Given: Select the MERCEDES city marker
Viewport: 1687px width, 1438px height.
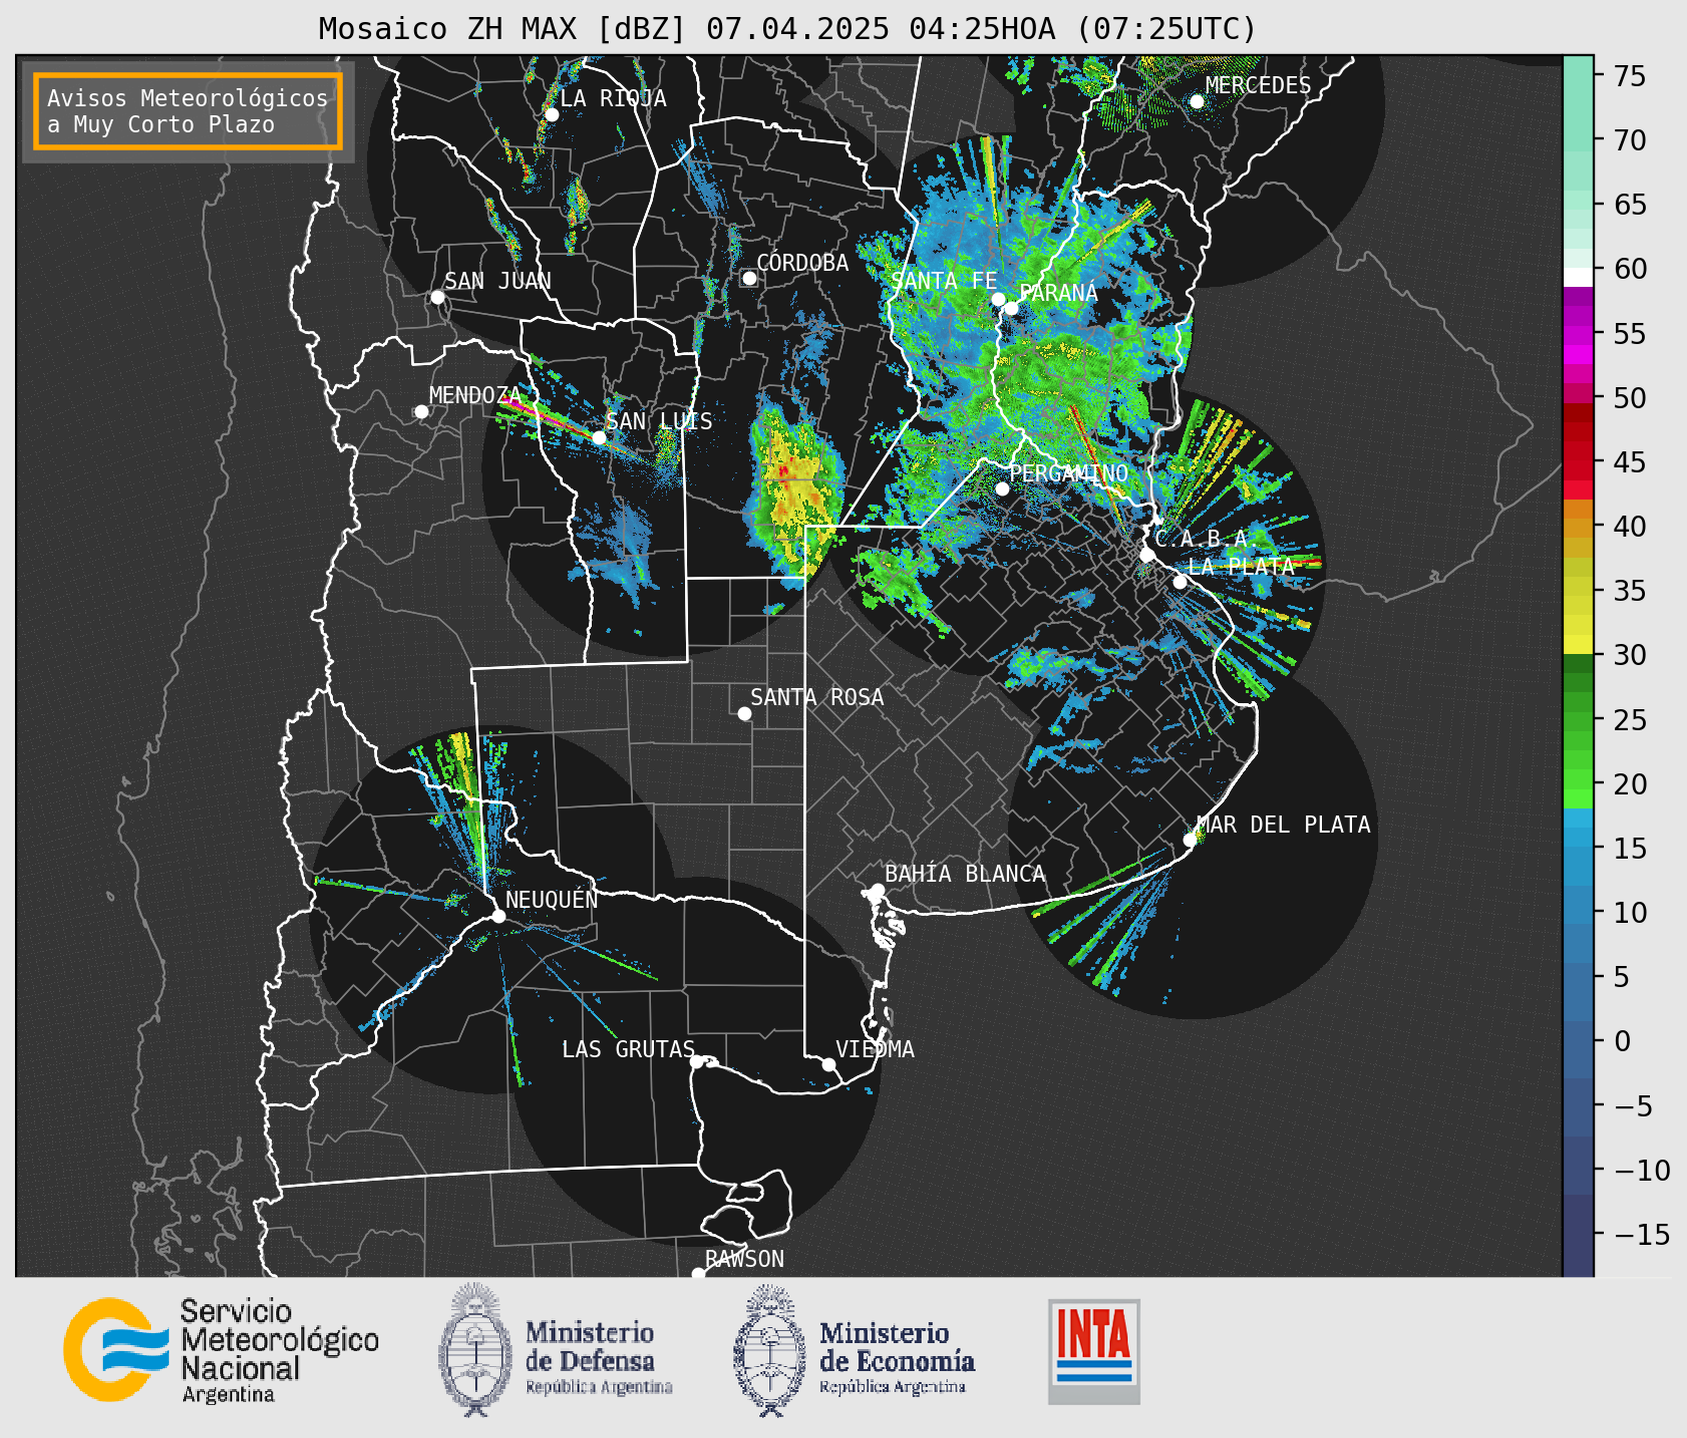Looking at the screenshot, I should pyautogui.click(x=1196, y=101).
